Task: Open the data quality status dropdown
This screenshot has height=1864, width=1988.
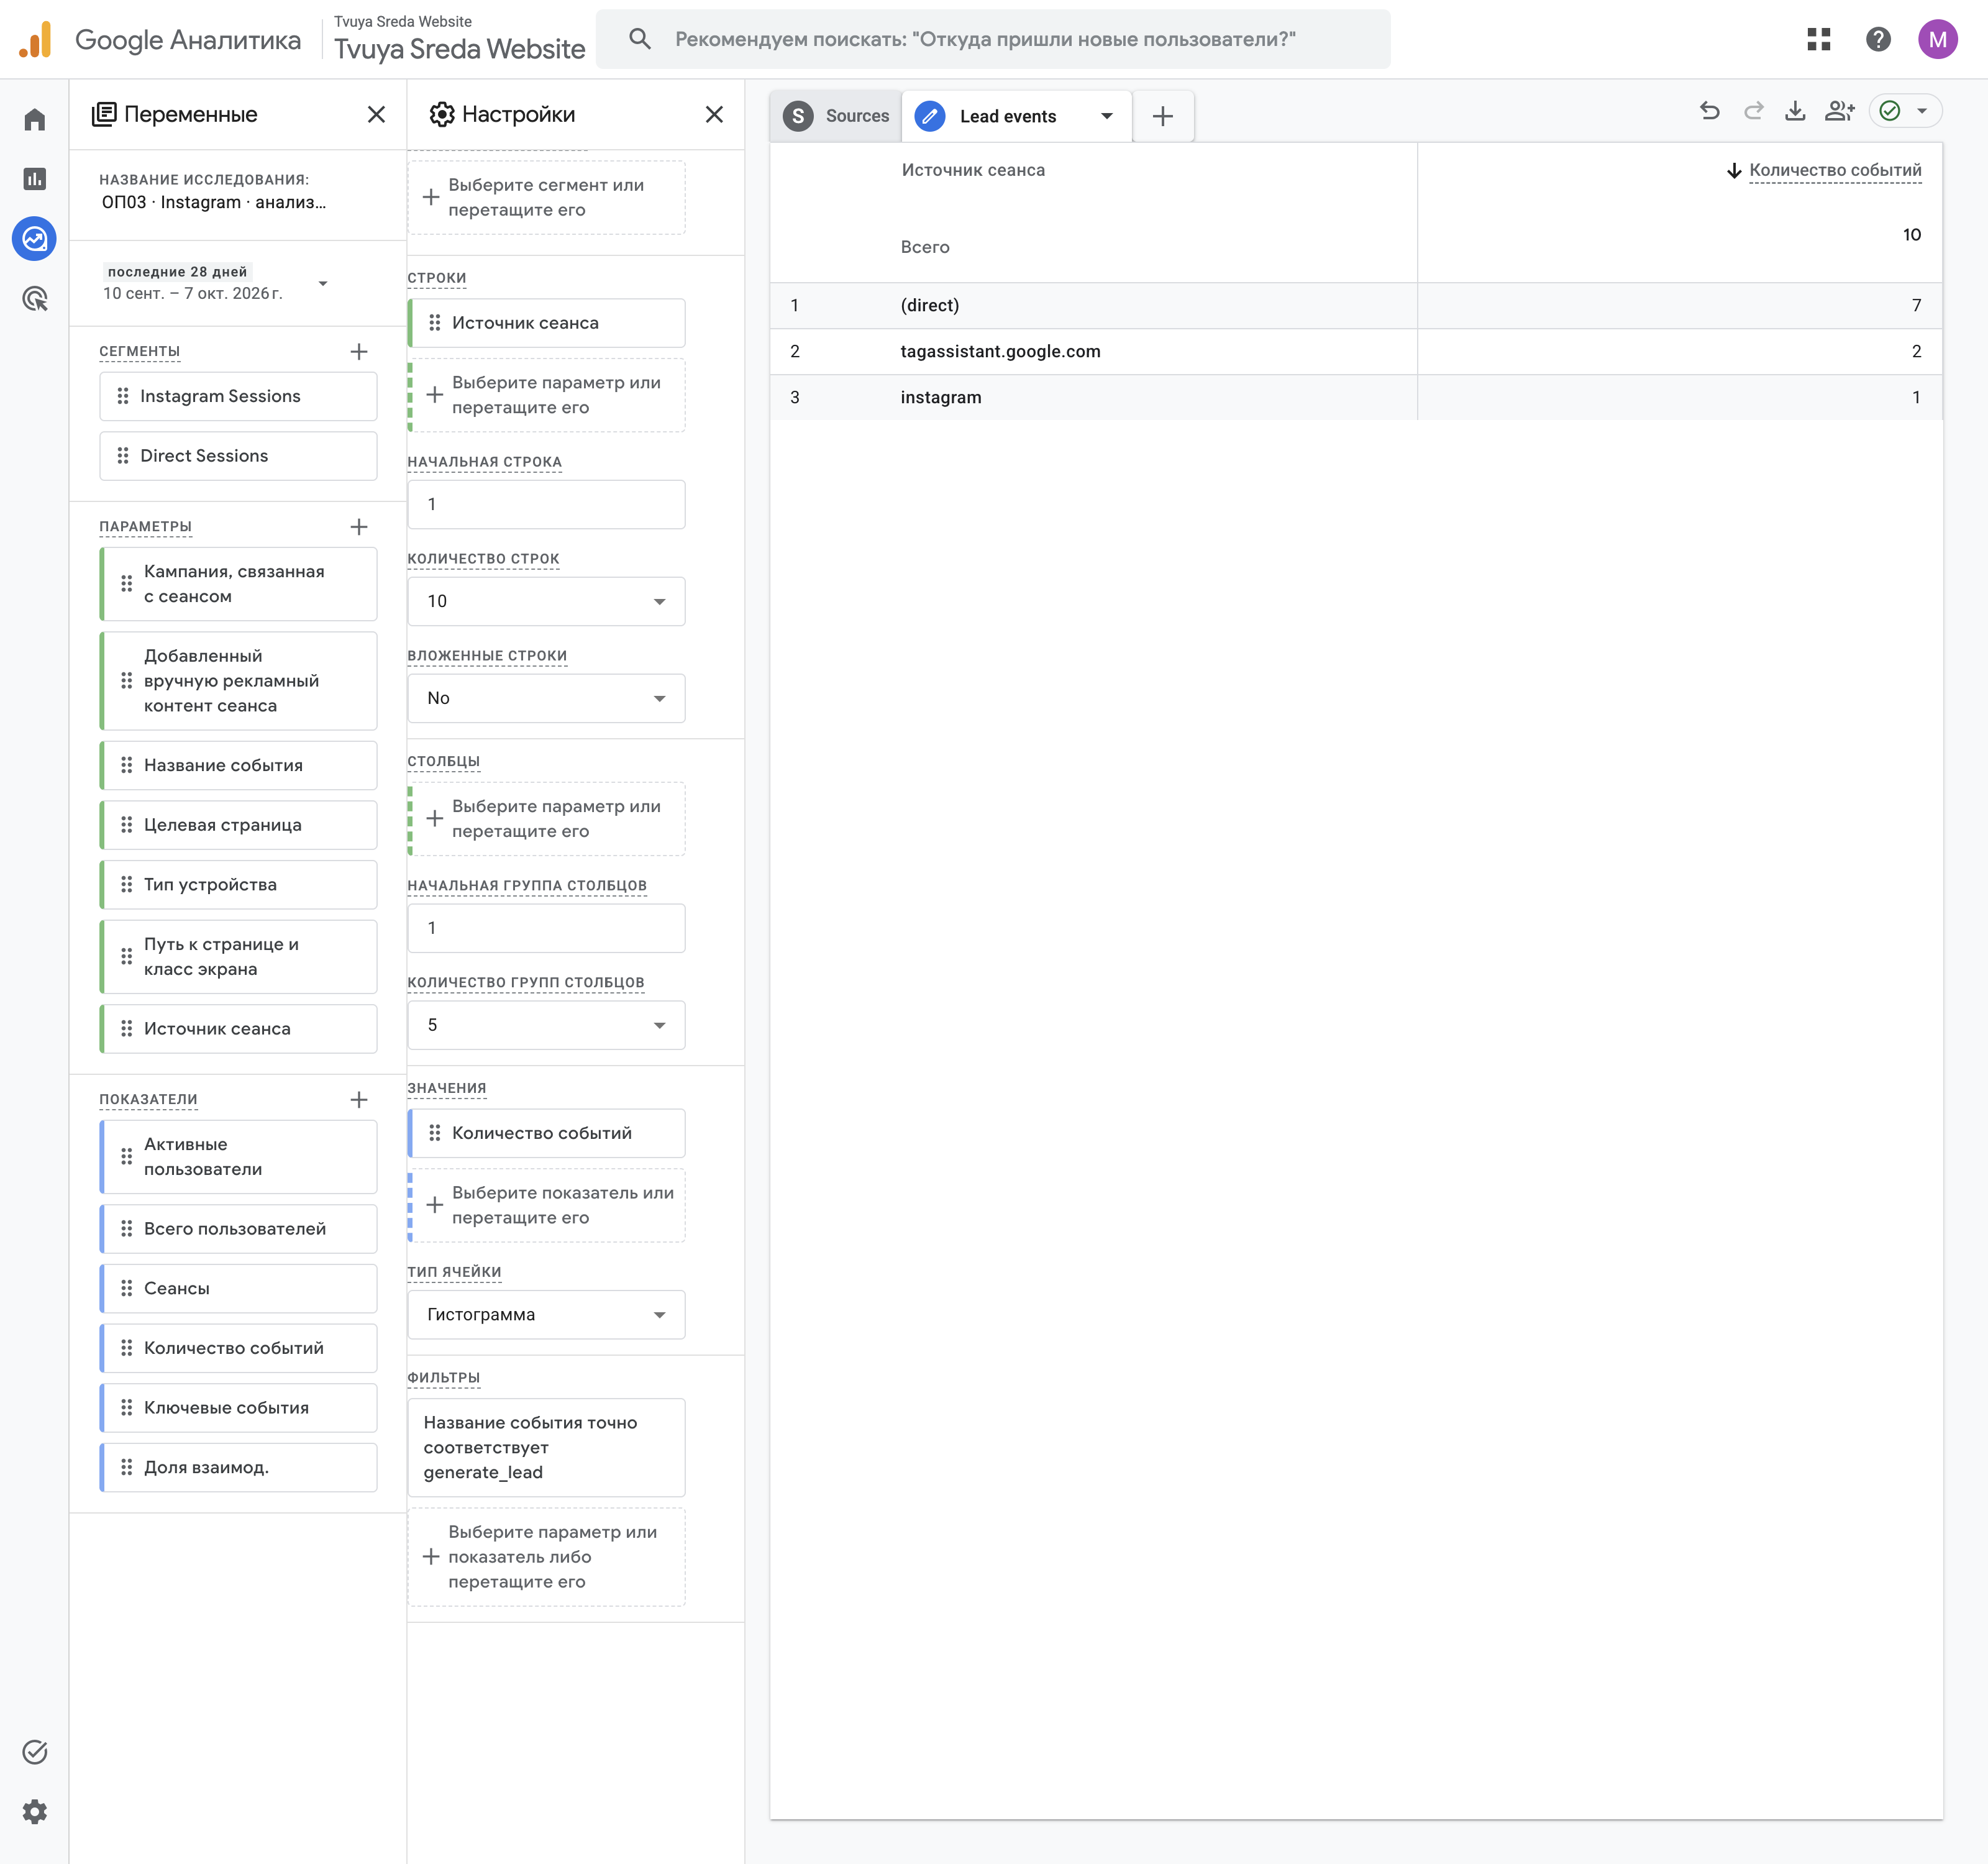Action: (x=1905, y=111)
